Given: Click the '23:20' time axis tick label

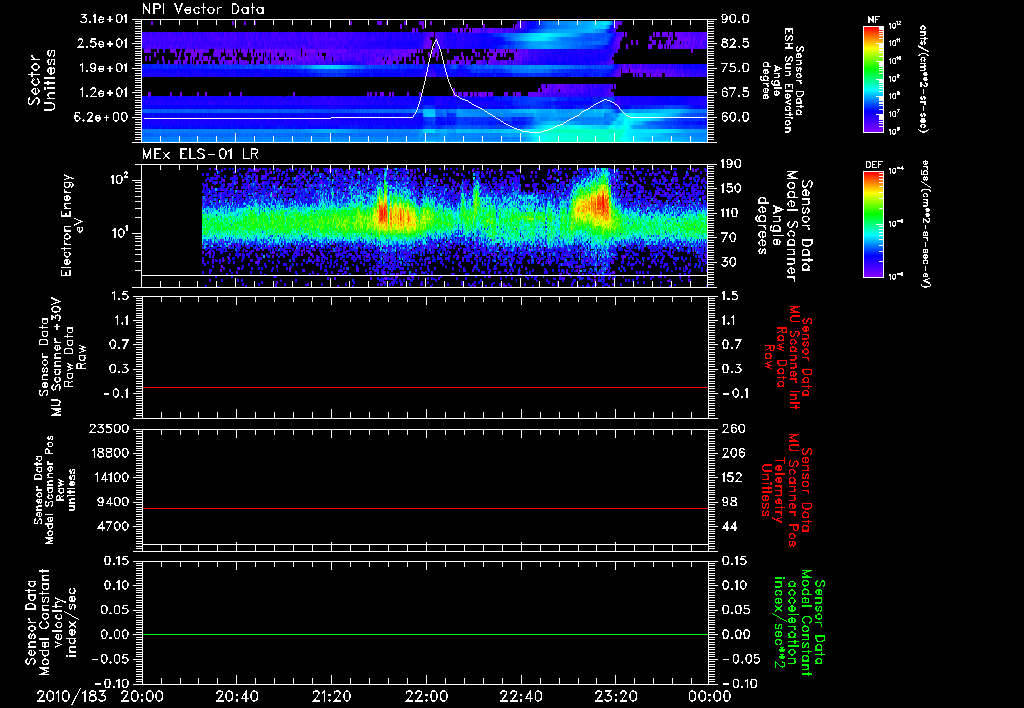Looking at the screenshot, I should tap(615, 696).
